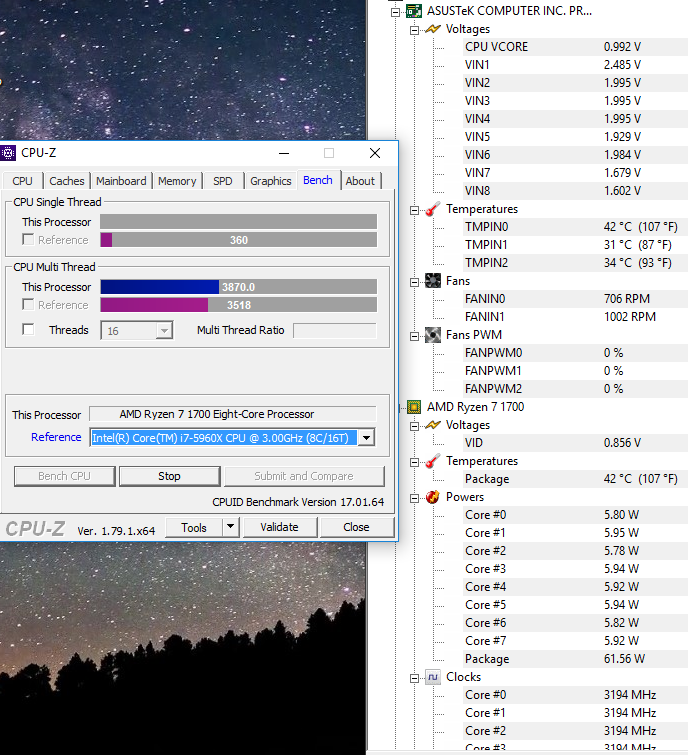
Task: Open the Tools dropdown arrow
Action: tap(231, 527)
